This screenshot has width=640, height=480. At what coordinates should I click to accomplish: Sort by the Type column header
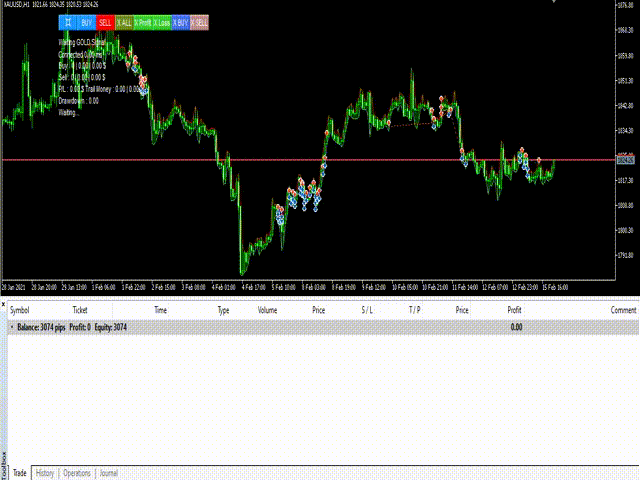coord(223,311)
